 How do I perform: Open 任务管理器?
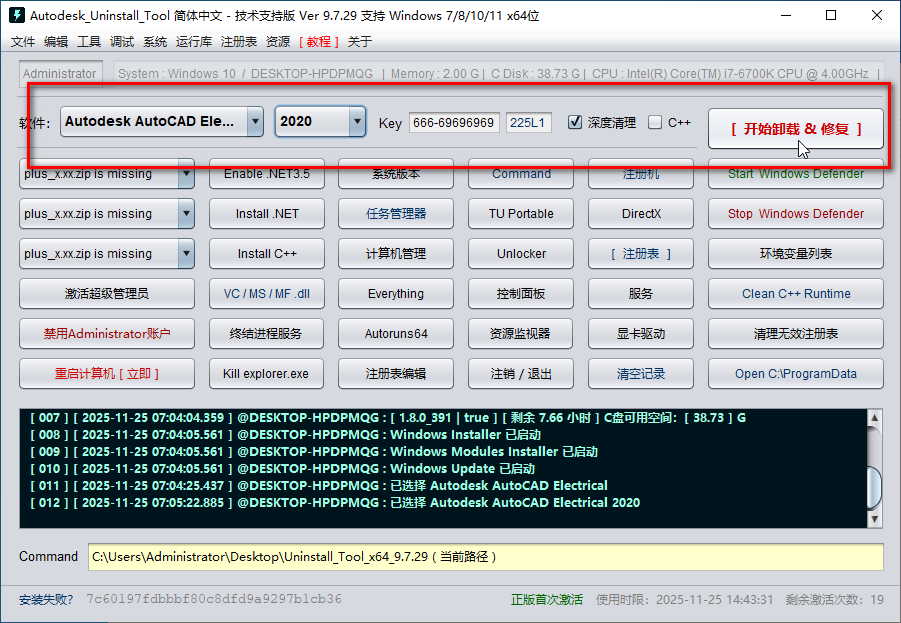(396, 214)
